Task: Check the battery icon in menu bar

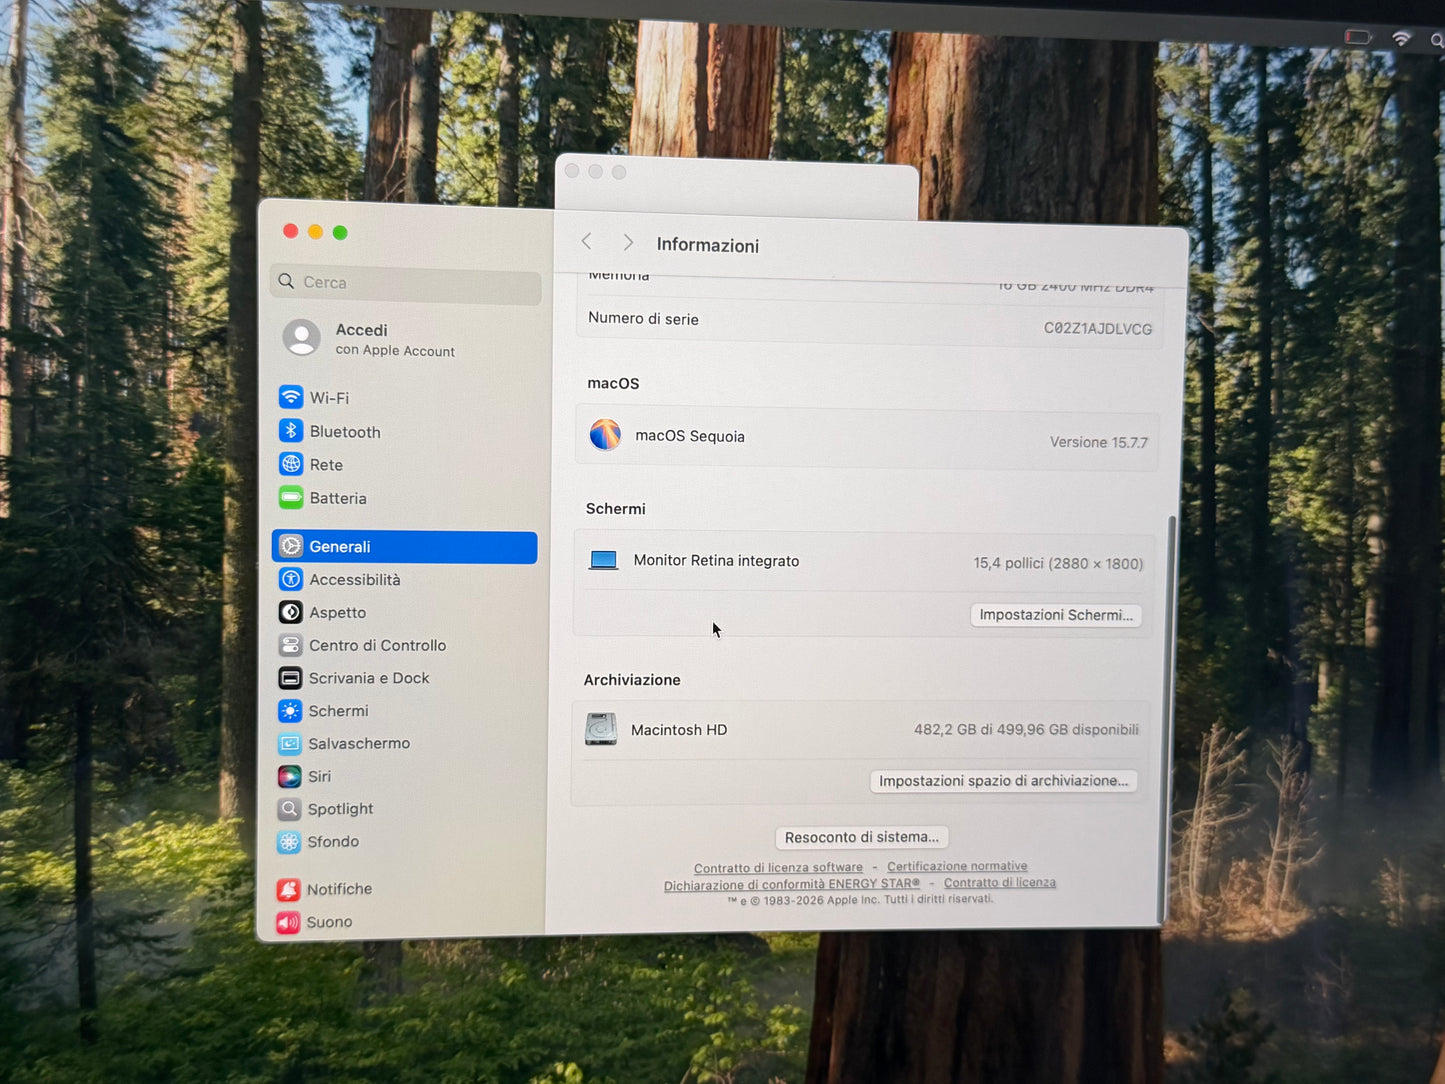Action: 1358,37
